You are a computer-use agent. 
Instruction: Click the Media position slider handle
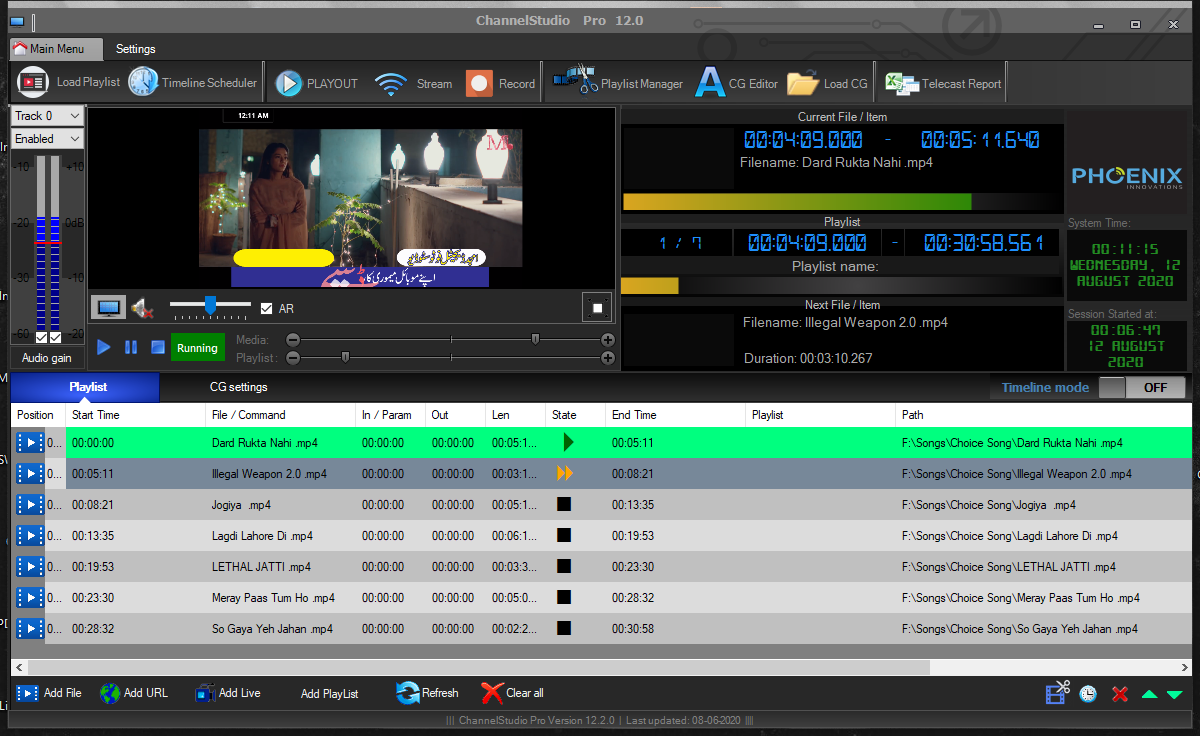pos(536,340)
